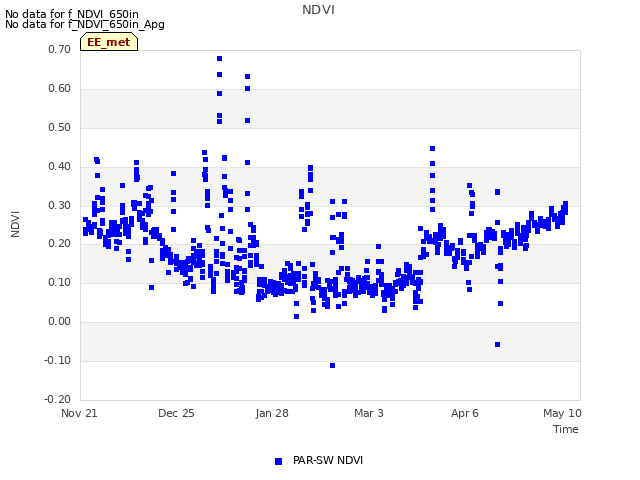
Task: Click the Nov 21 x-axis tick label
Action: pos(79,413)
